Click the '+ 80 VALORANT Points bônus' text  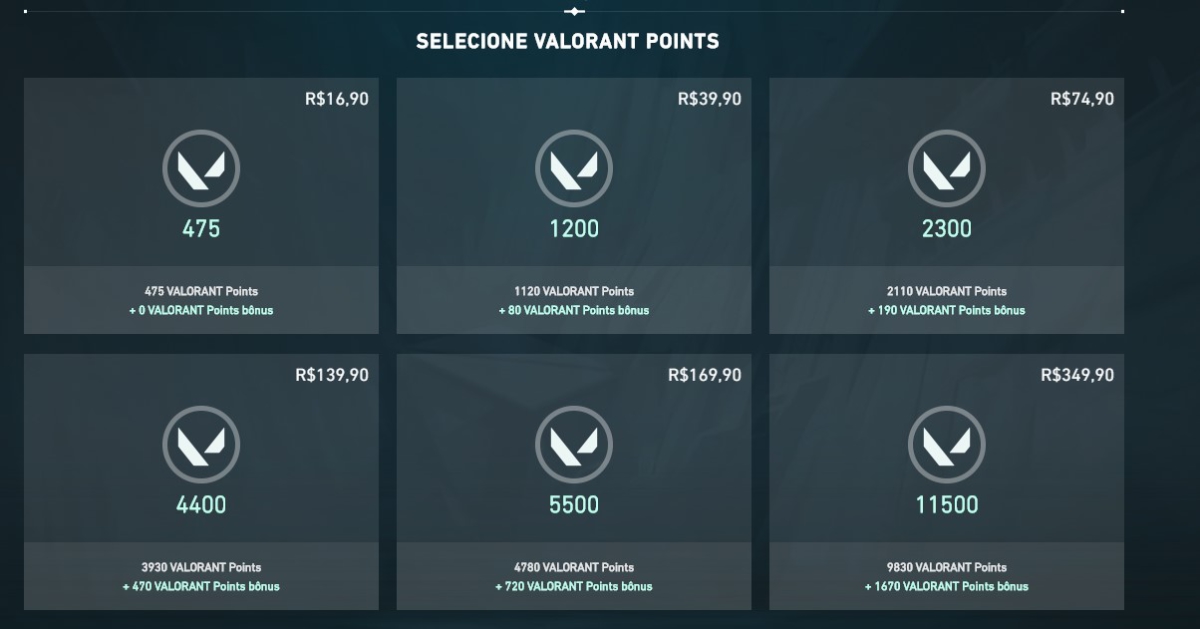[574, 310]
